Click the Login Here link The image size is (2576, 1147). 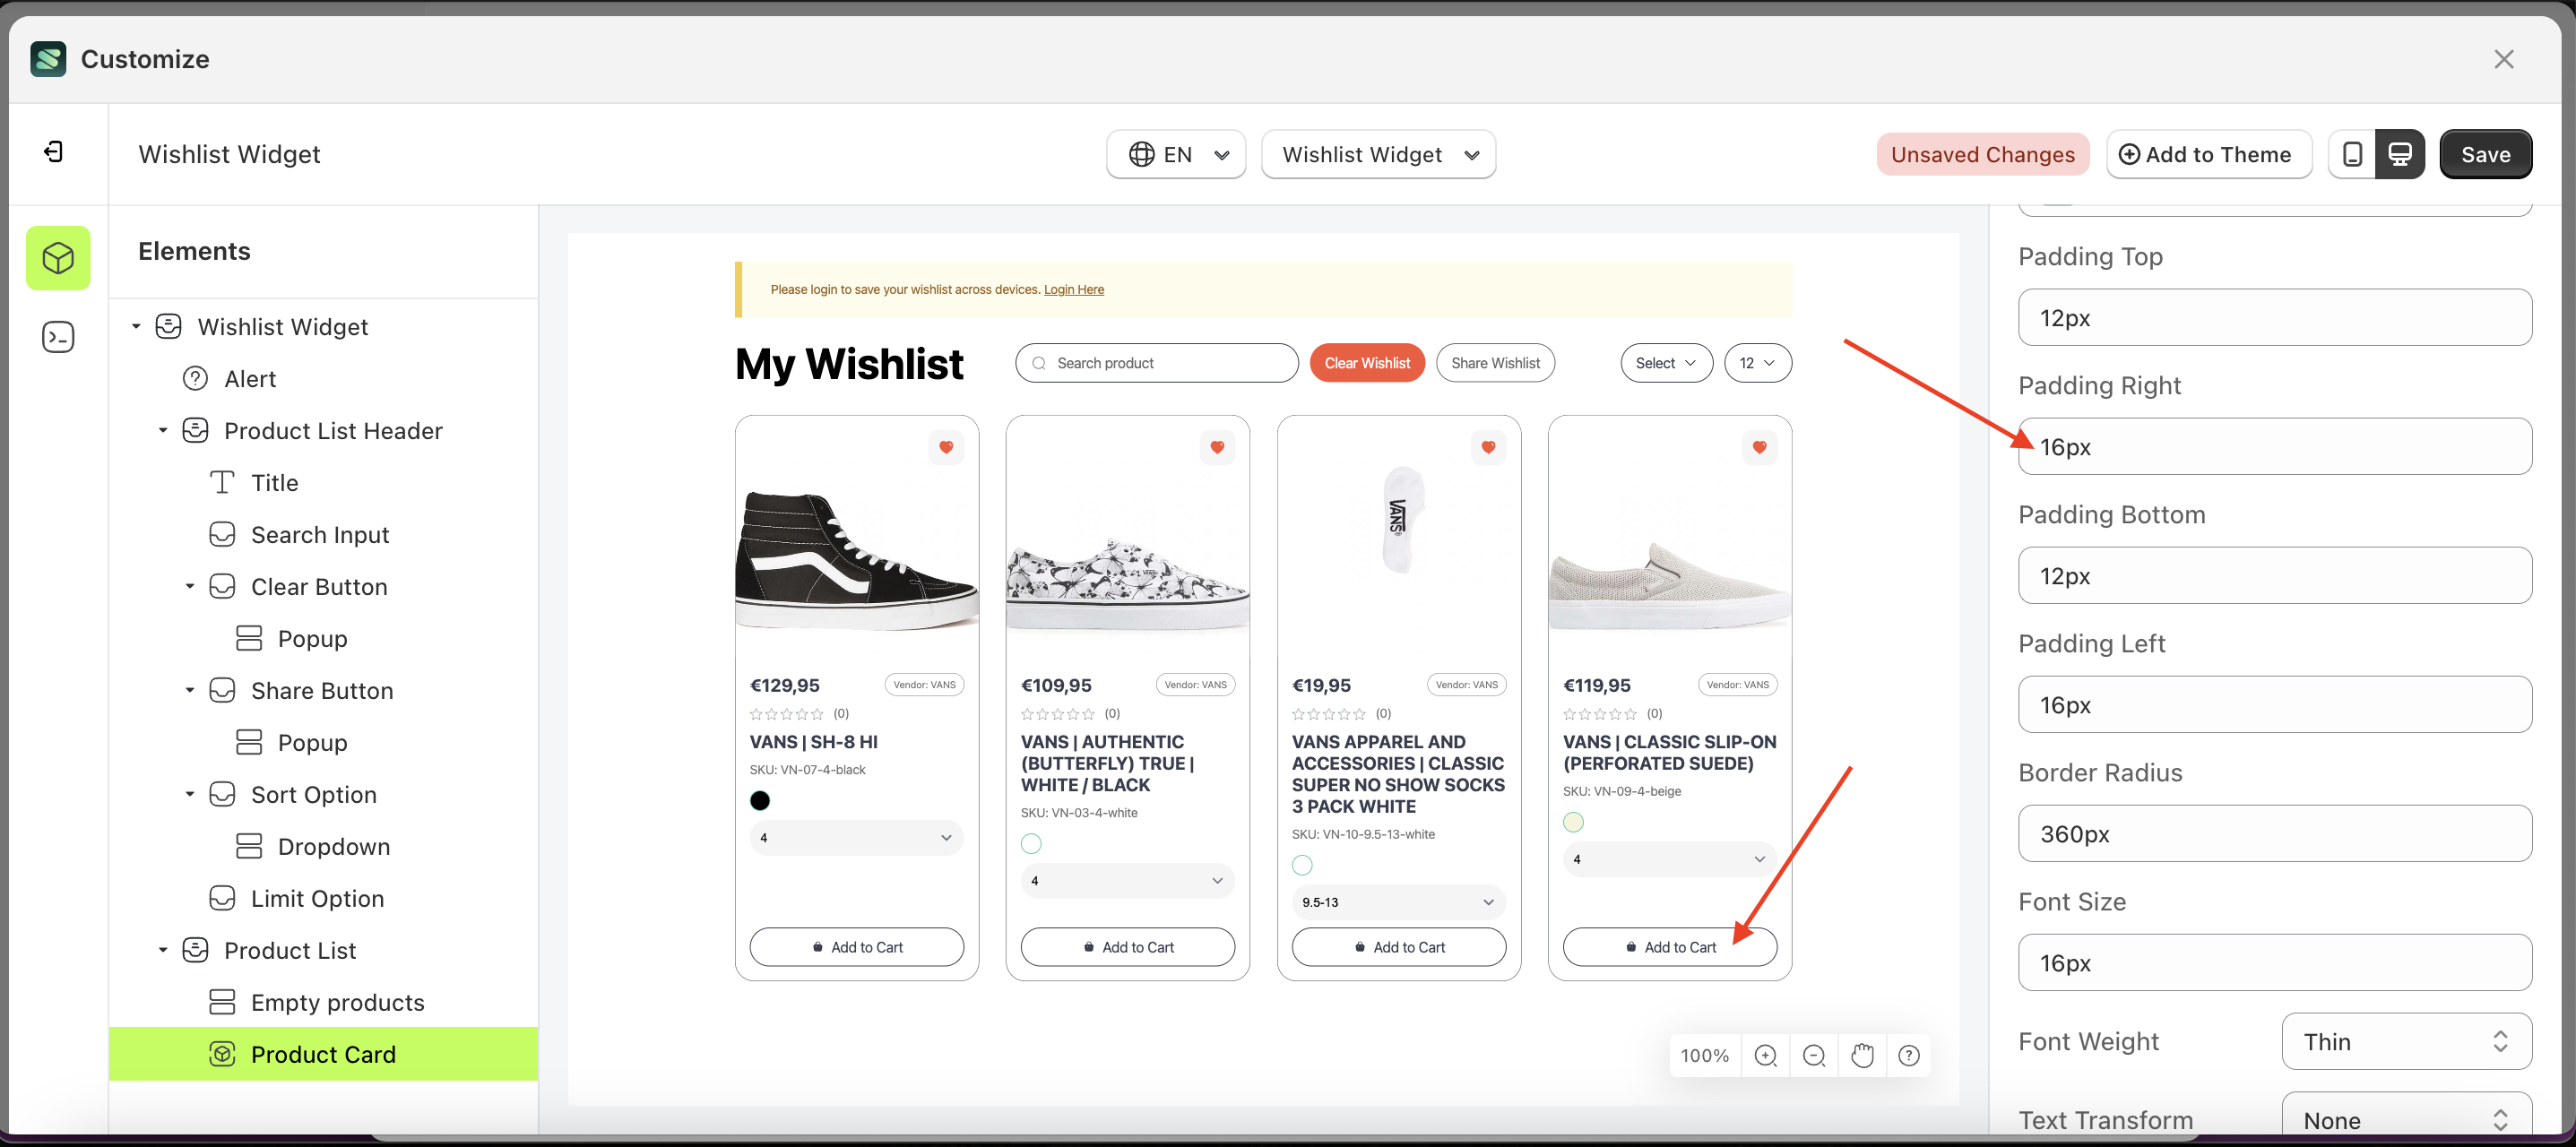tap(1073, 290)
